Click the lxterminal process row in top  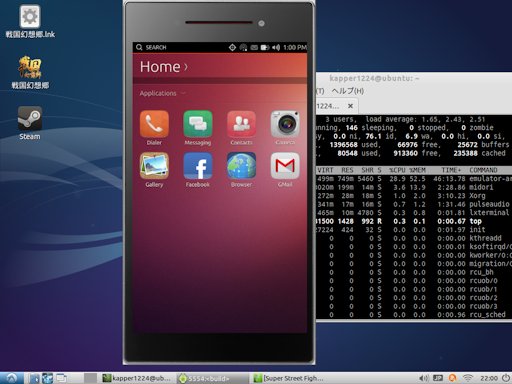click(414, 213)
